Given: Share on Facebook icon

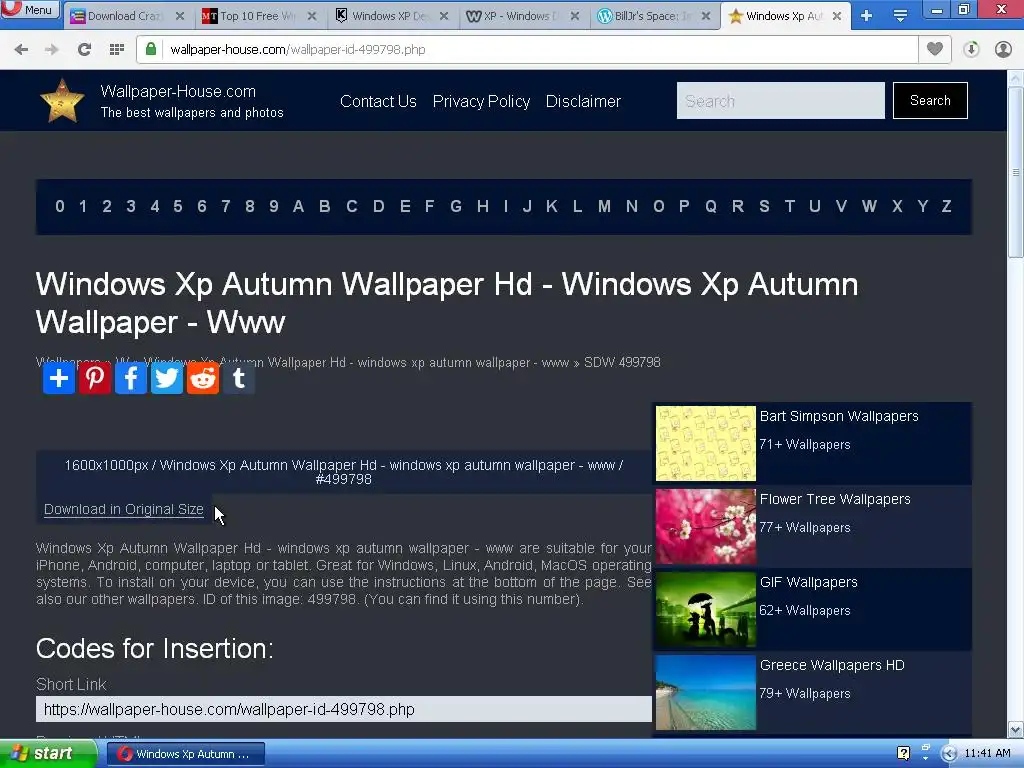Looking at the screenshot, I should (x=131, y=378).
